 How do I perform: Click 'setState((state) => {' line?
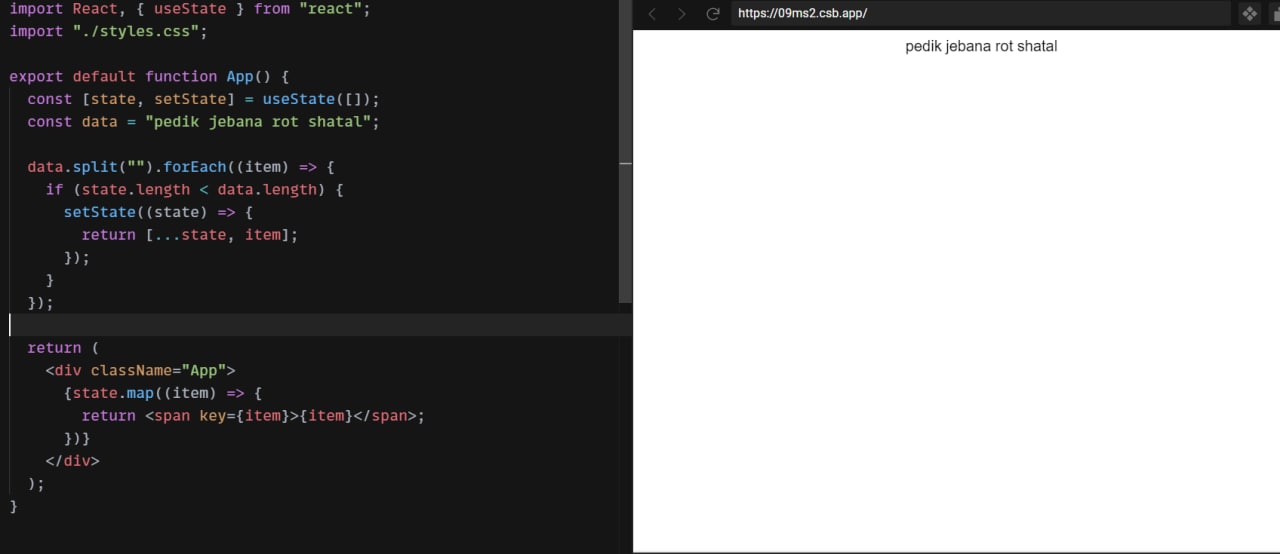pos(158,212)
